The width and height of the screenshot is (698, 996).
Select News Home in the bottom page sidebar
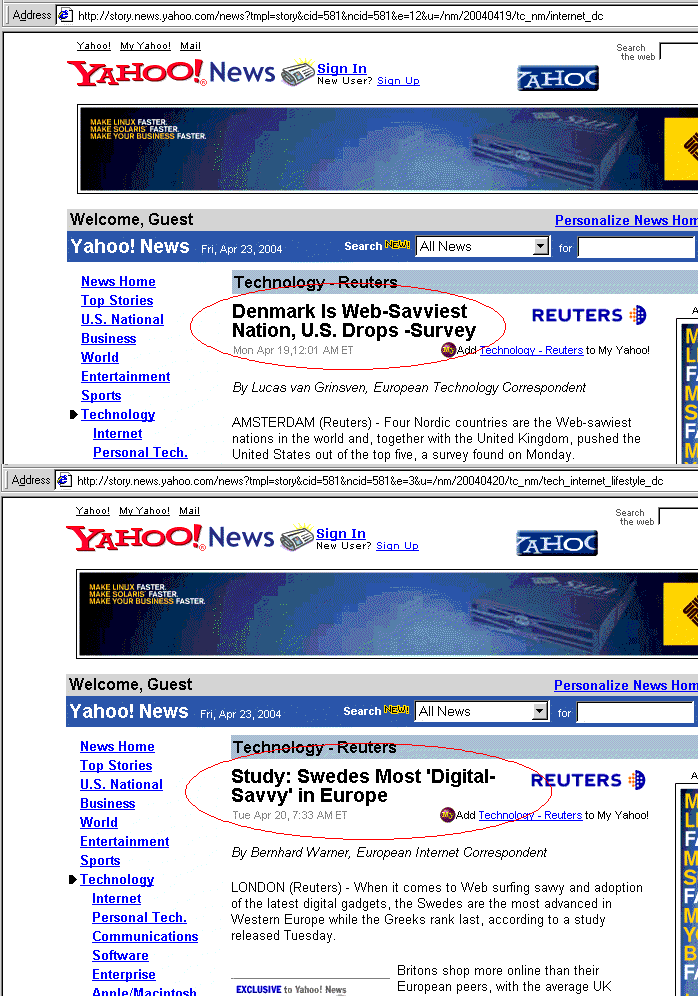(117, 746)
